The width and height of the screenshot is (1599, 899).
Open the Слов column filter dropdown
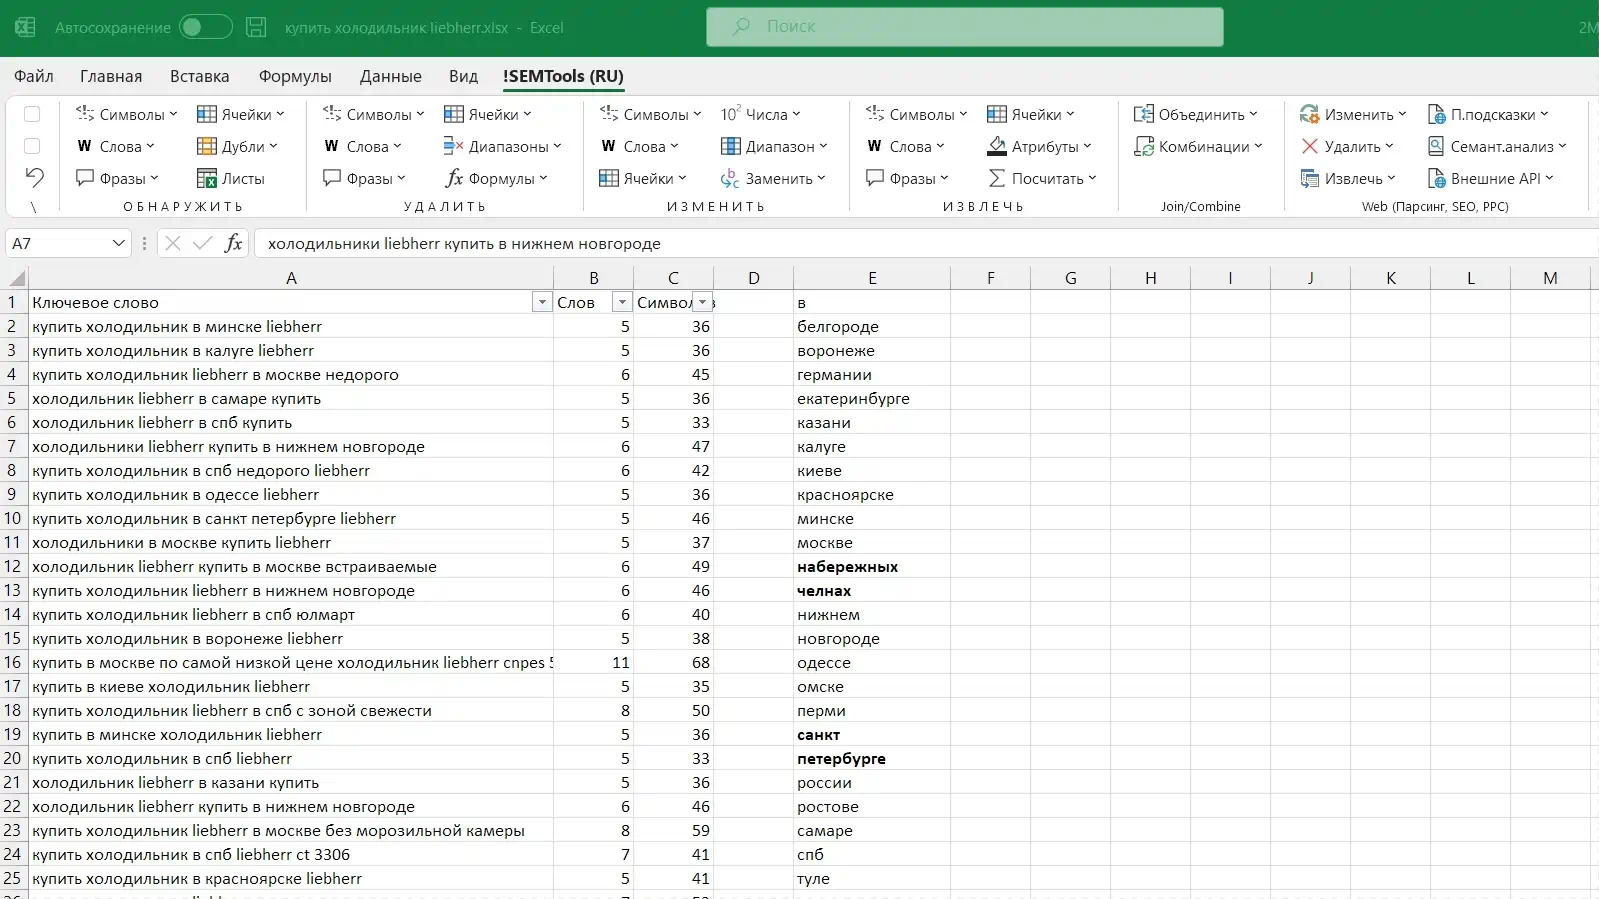tap(622, 302)
